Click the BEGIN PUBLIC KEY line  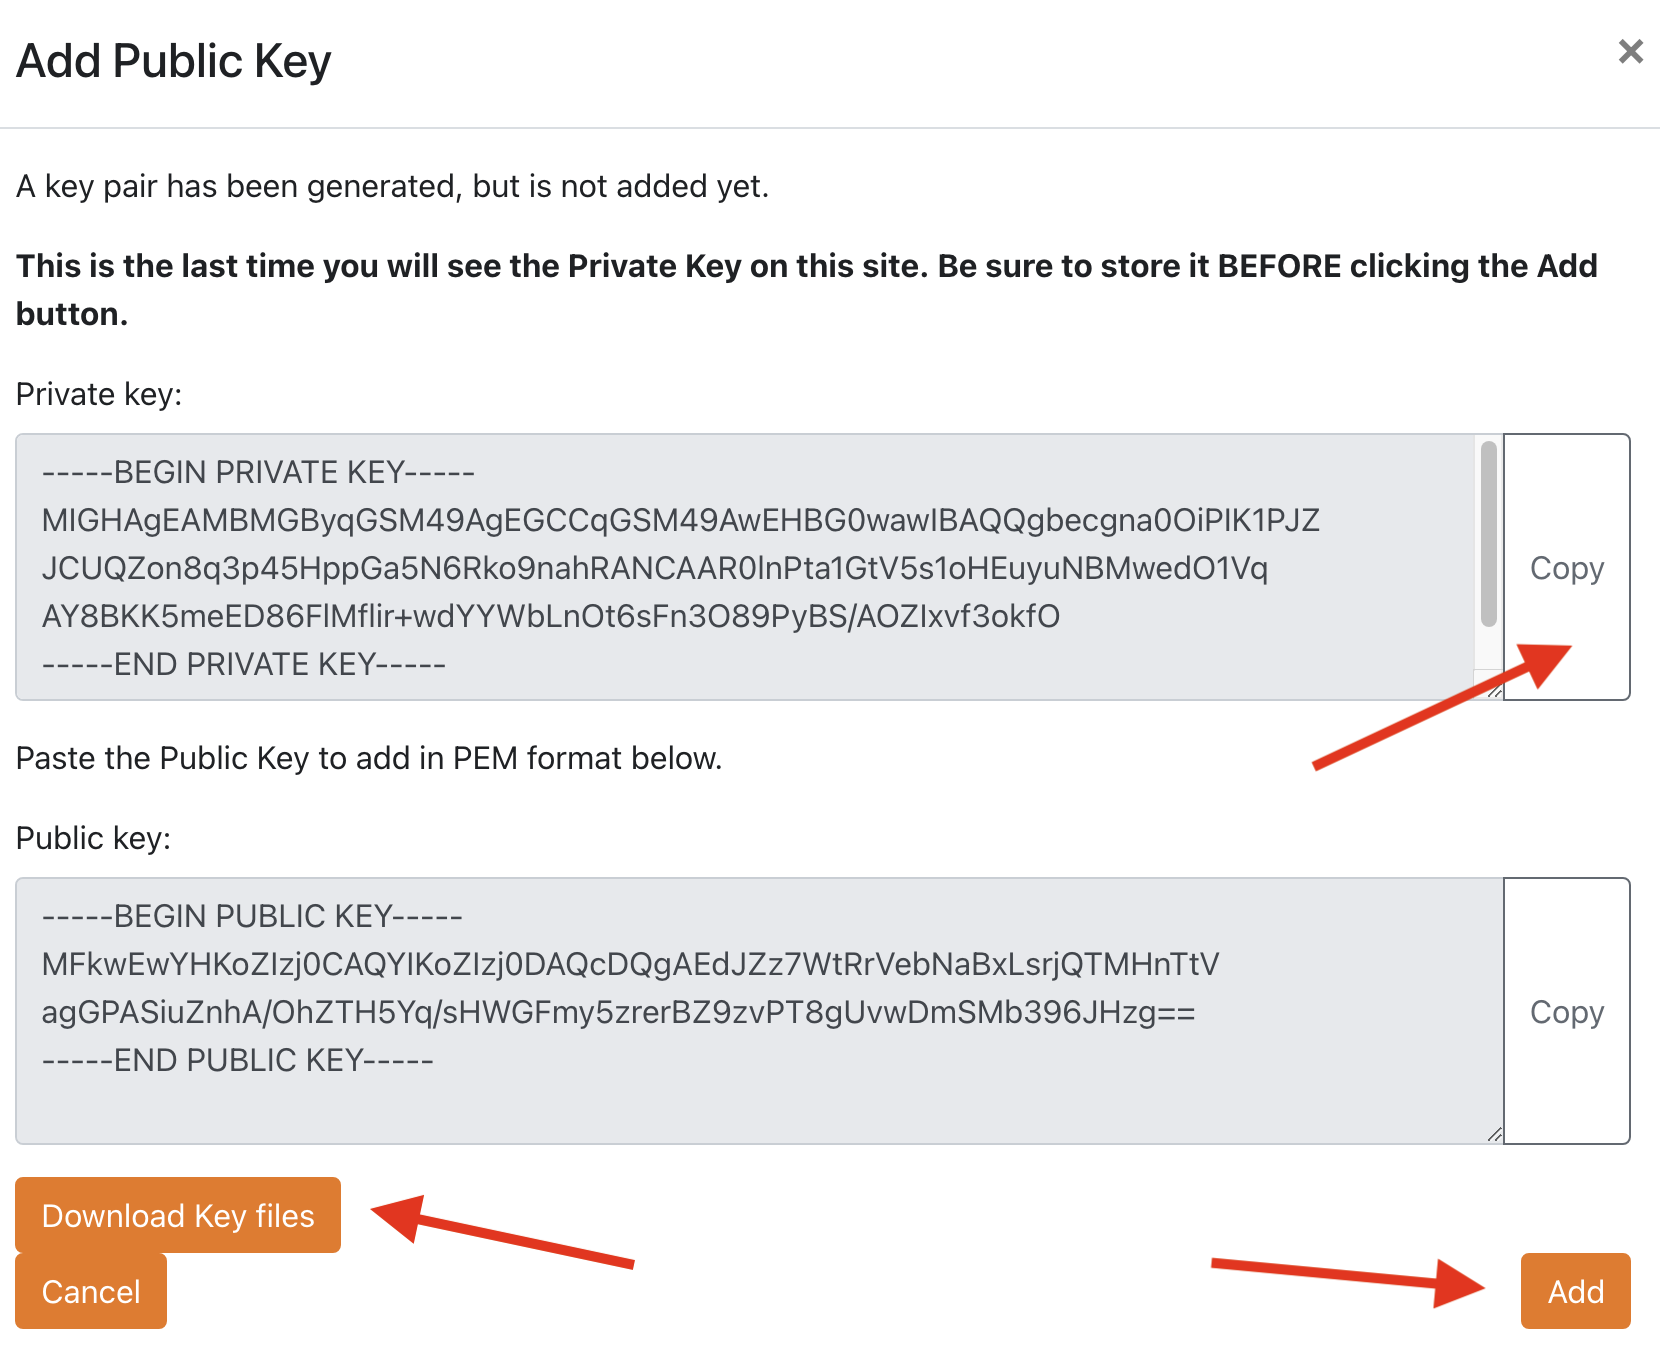[x=252, y=916]
